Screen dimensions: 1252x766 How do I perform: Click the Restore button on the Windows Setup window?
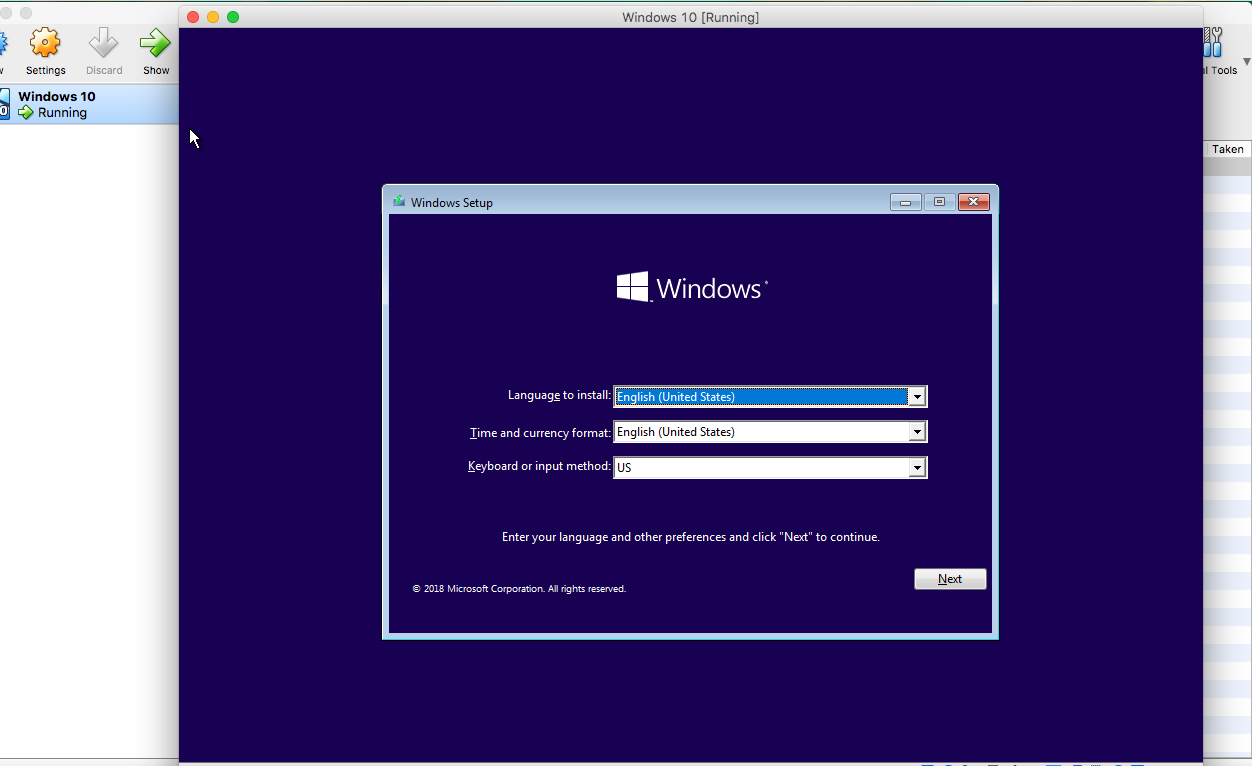click(x=939, y=201)
